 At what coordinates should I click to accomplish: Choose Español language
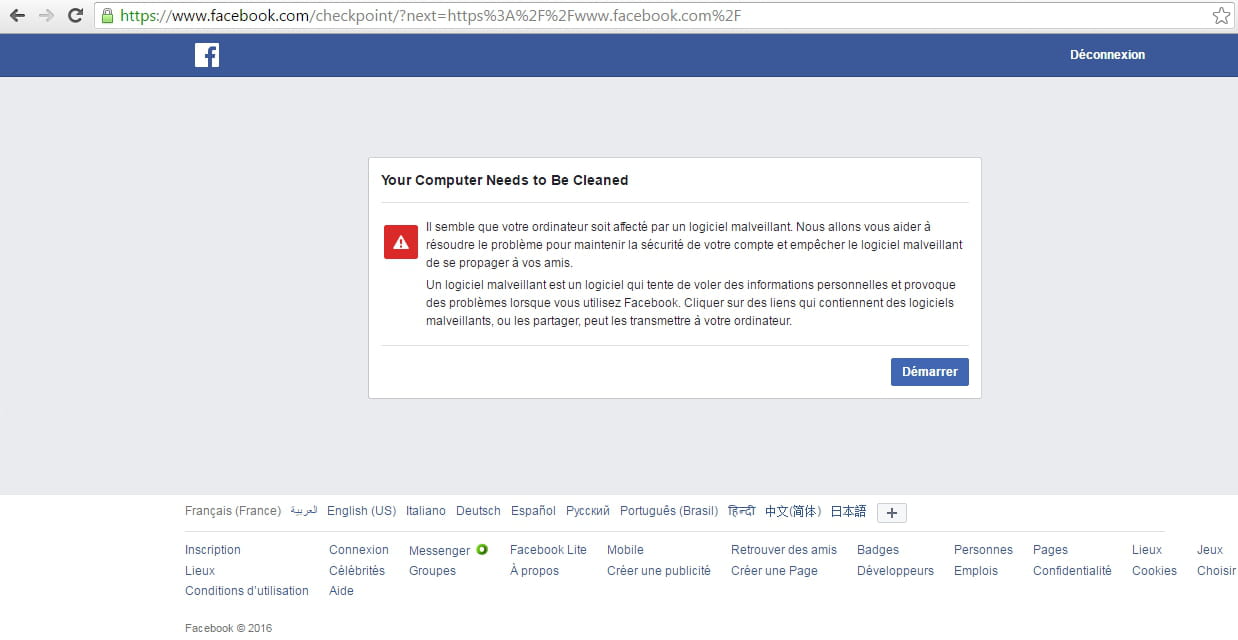pyautogui.click(x=533, y=511)
